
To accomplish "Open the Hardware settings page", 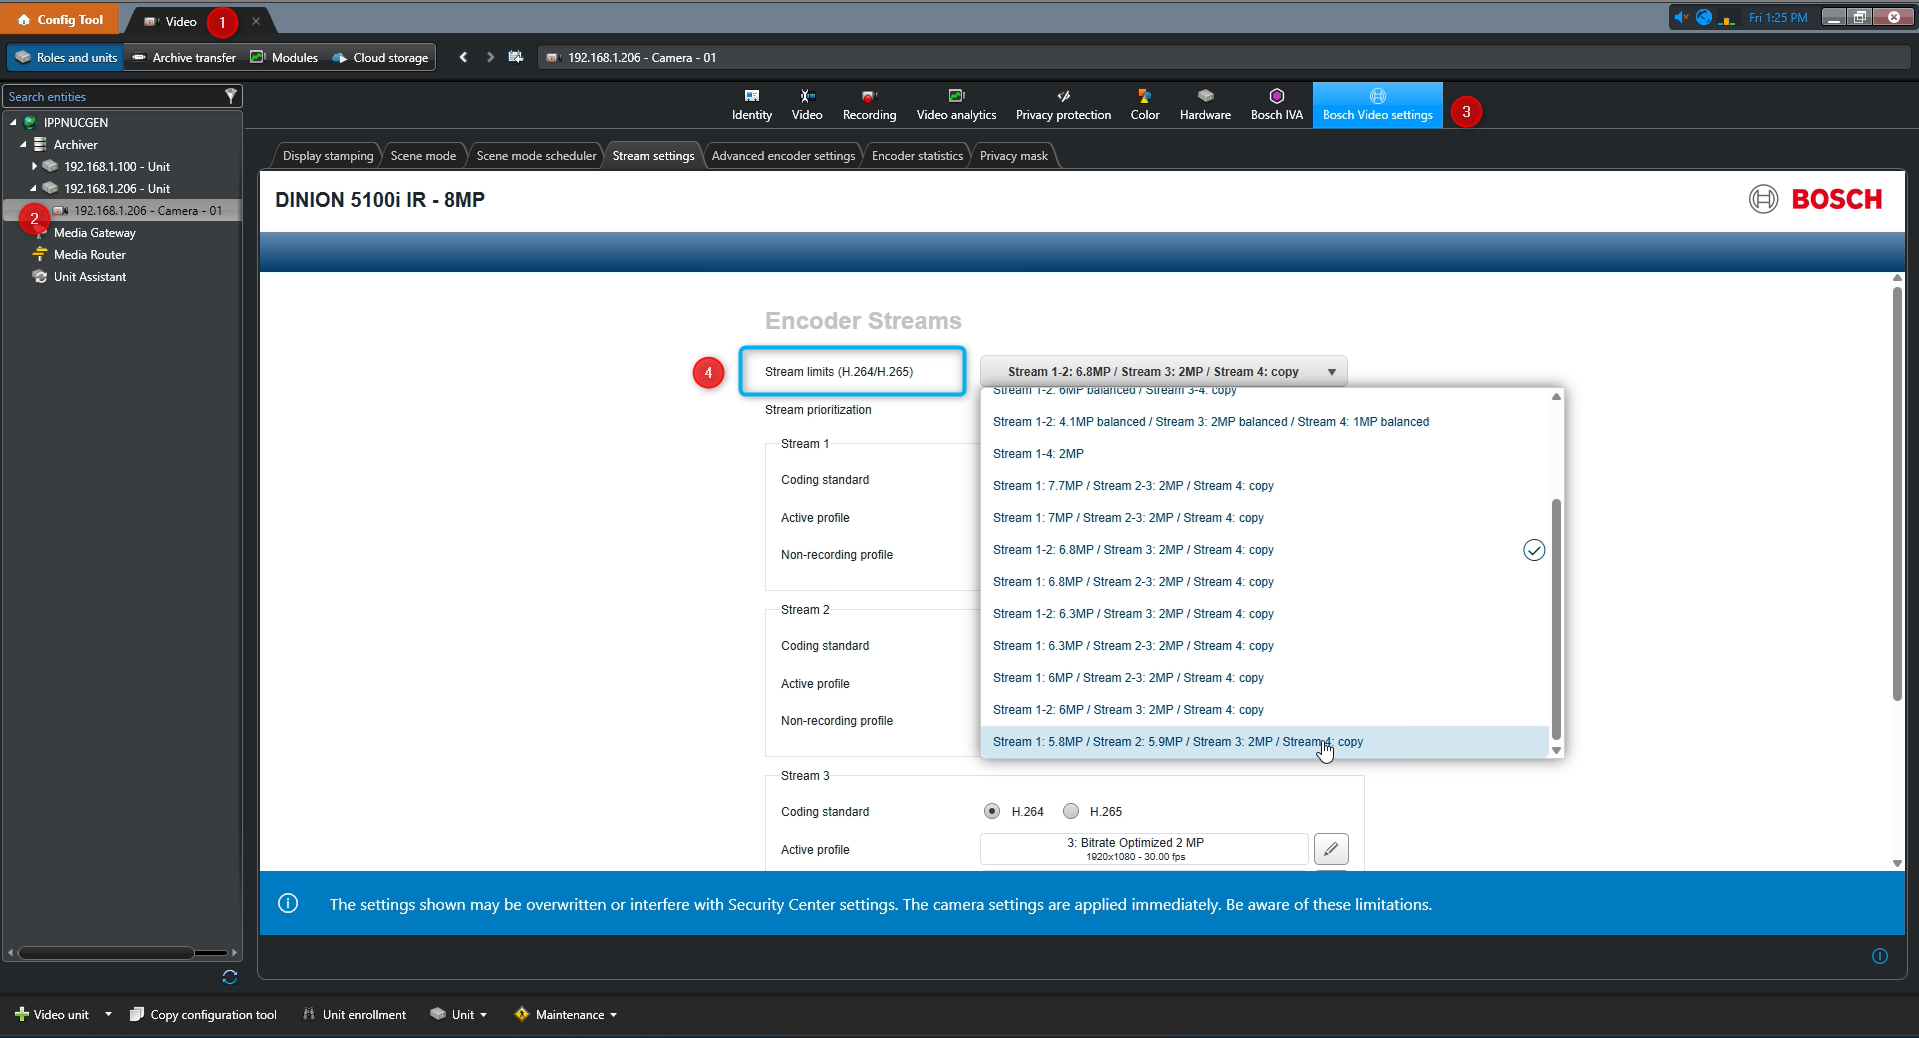I will coord(1204,104).
